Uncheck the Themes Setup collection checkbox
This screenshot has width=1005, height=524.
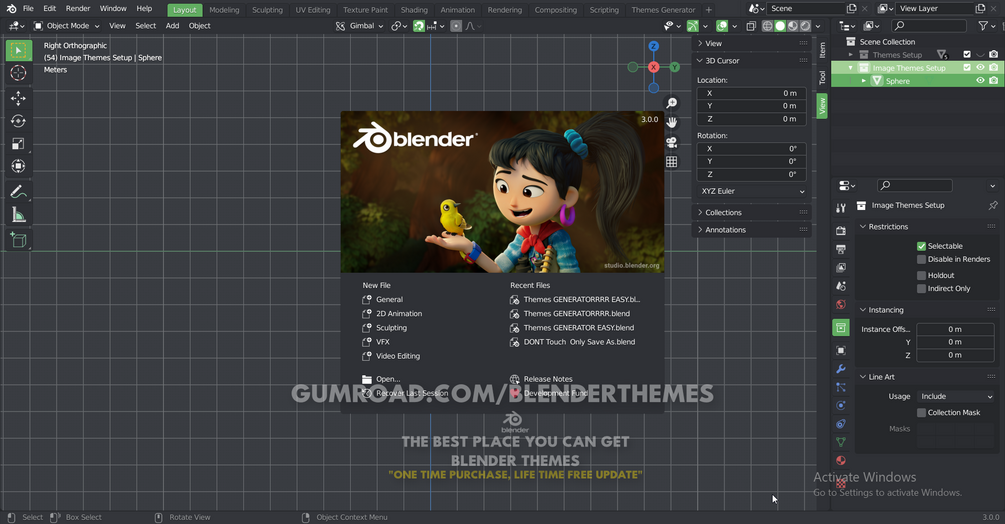[x=967, y=54]
